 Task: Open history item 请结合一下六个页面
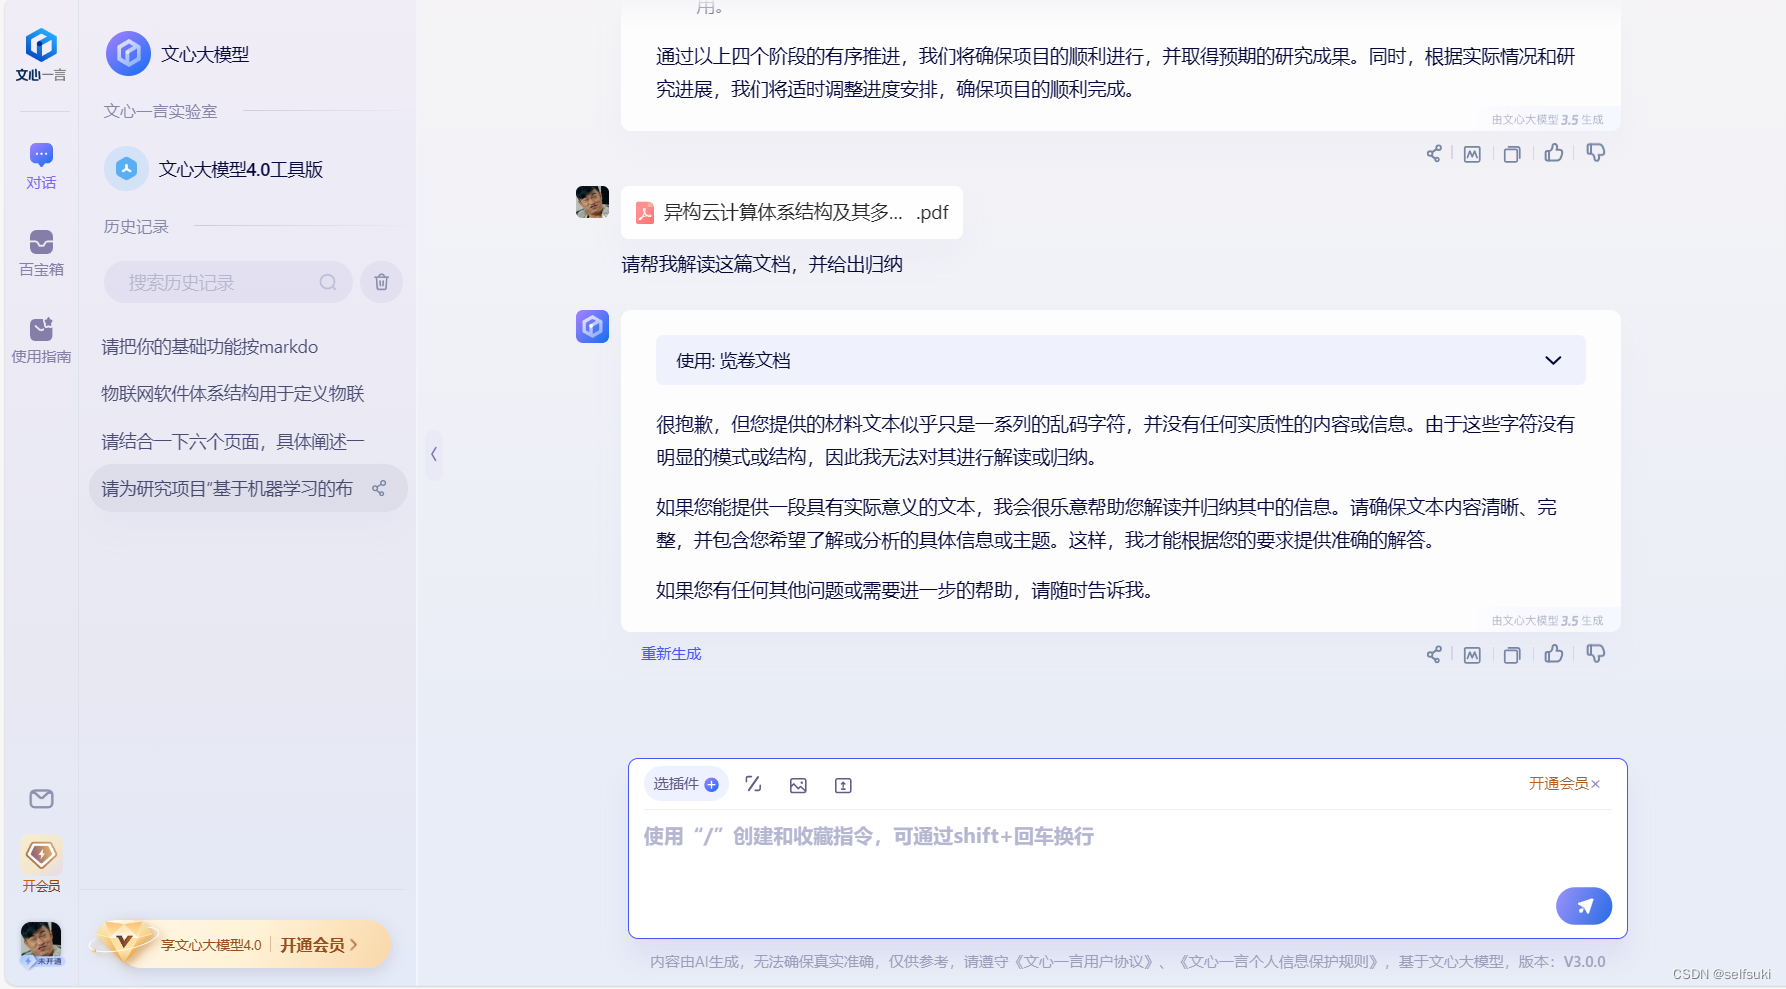pos(233,442)
